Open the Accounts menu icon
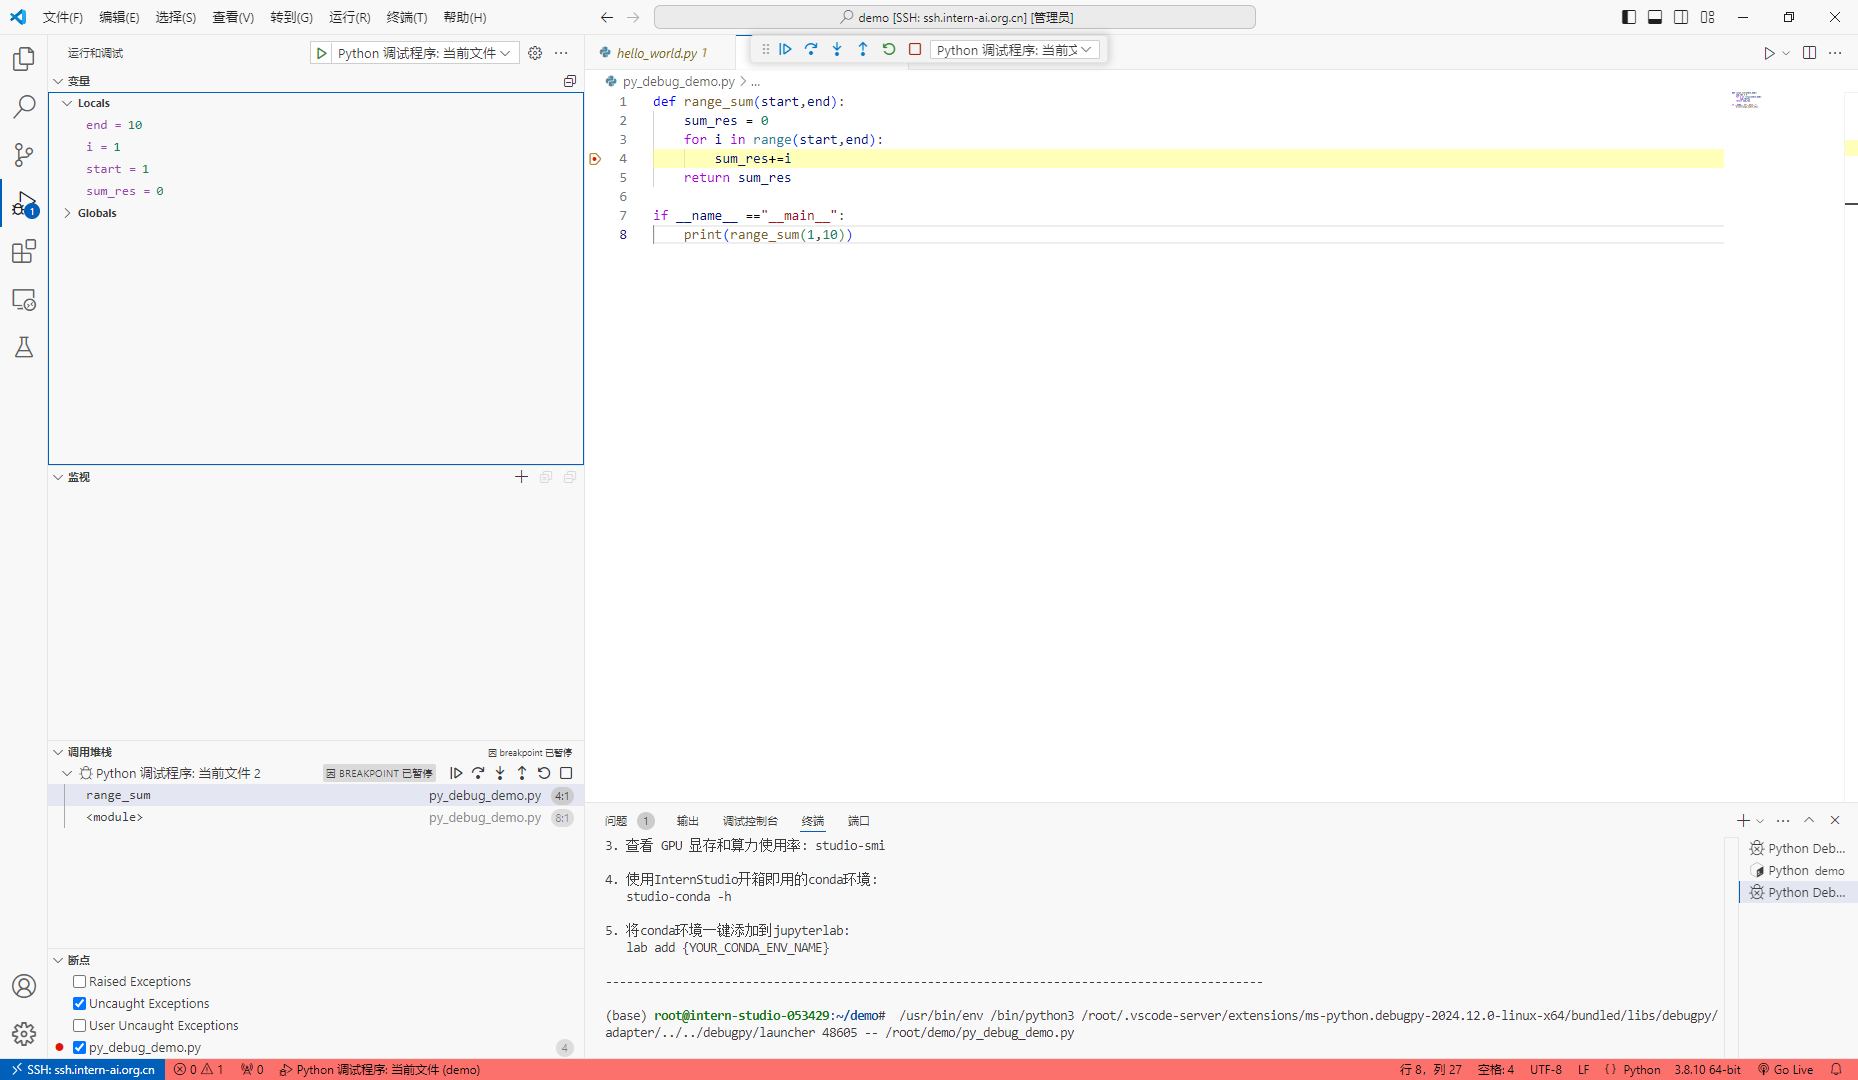This screenshot has width=1858, height=1080. point(24,986)
